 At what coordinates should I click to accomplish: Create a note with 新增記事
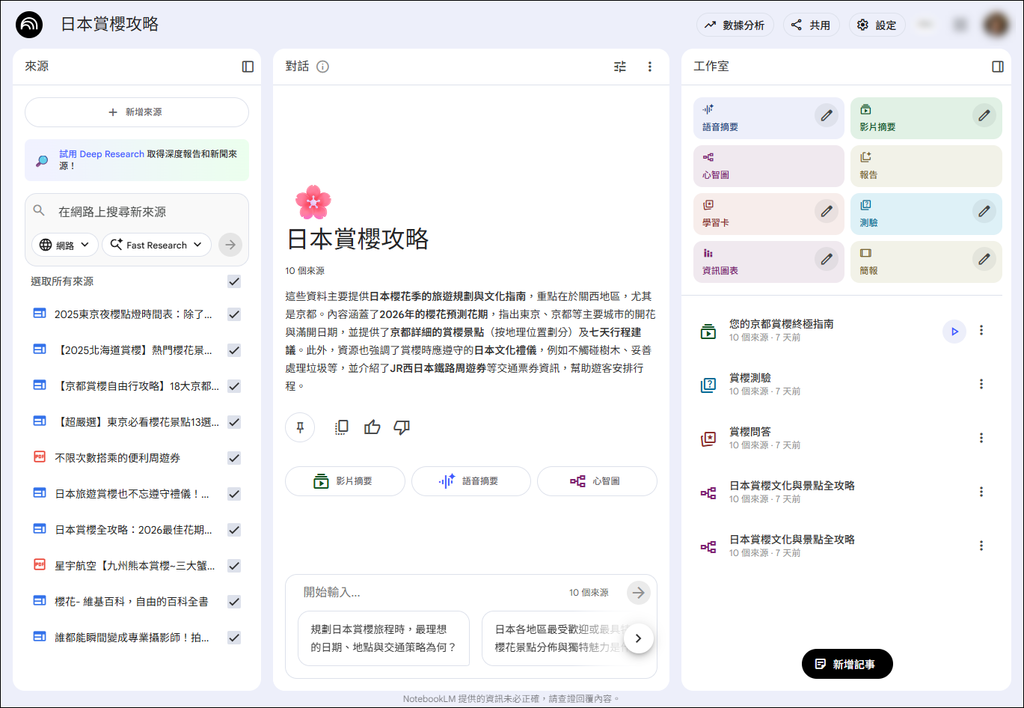point(846,663)
